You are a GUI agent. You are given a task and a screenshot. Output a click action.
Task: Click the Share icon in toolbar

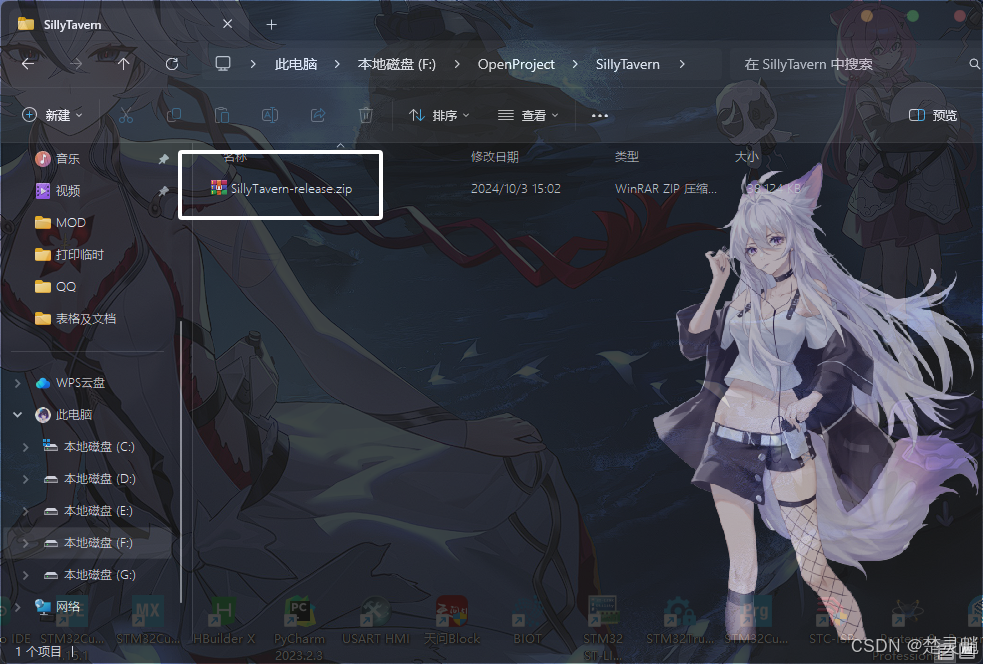pos(318,115)
